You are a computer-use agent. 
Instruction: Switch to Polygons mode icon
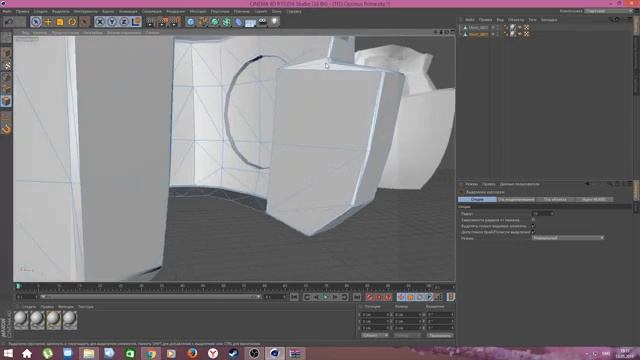pos(6,101)
